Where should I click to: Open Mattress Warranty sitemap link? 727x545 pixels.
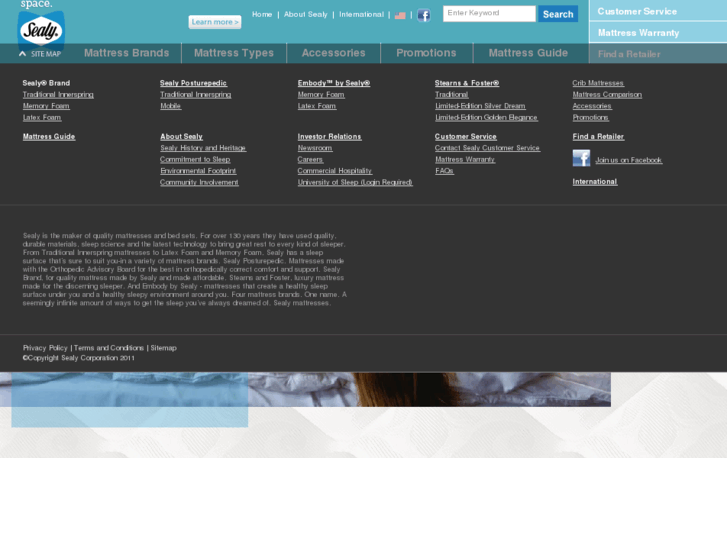465,160
